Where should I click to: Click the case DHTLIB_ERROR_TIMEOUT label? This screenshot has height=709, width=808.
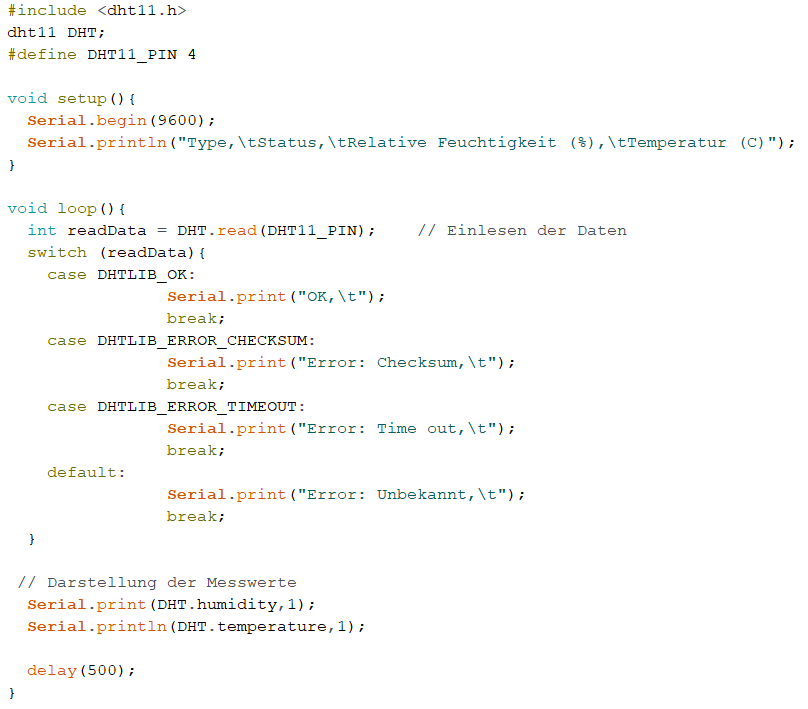pyautogui.click(x=176, y=406)
